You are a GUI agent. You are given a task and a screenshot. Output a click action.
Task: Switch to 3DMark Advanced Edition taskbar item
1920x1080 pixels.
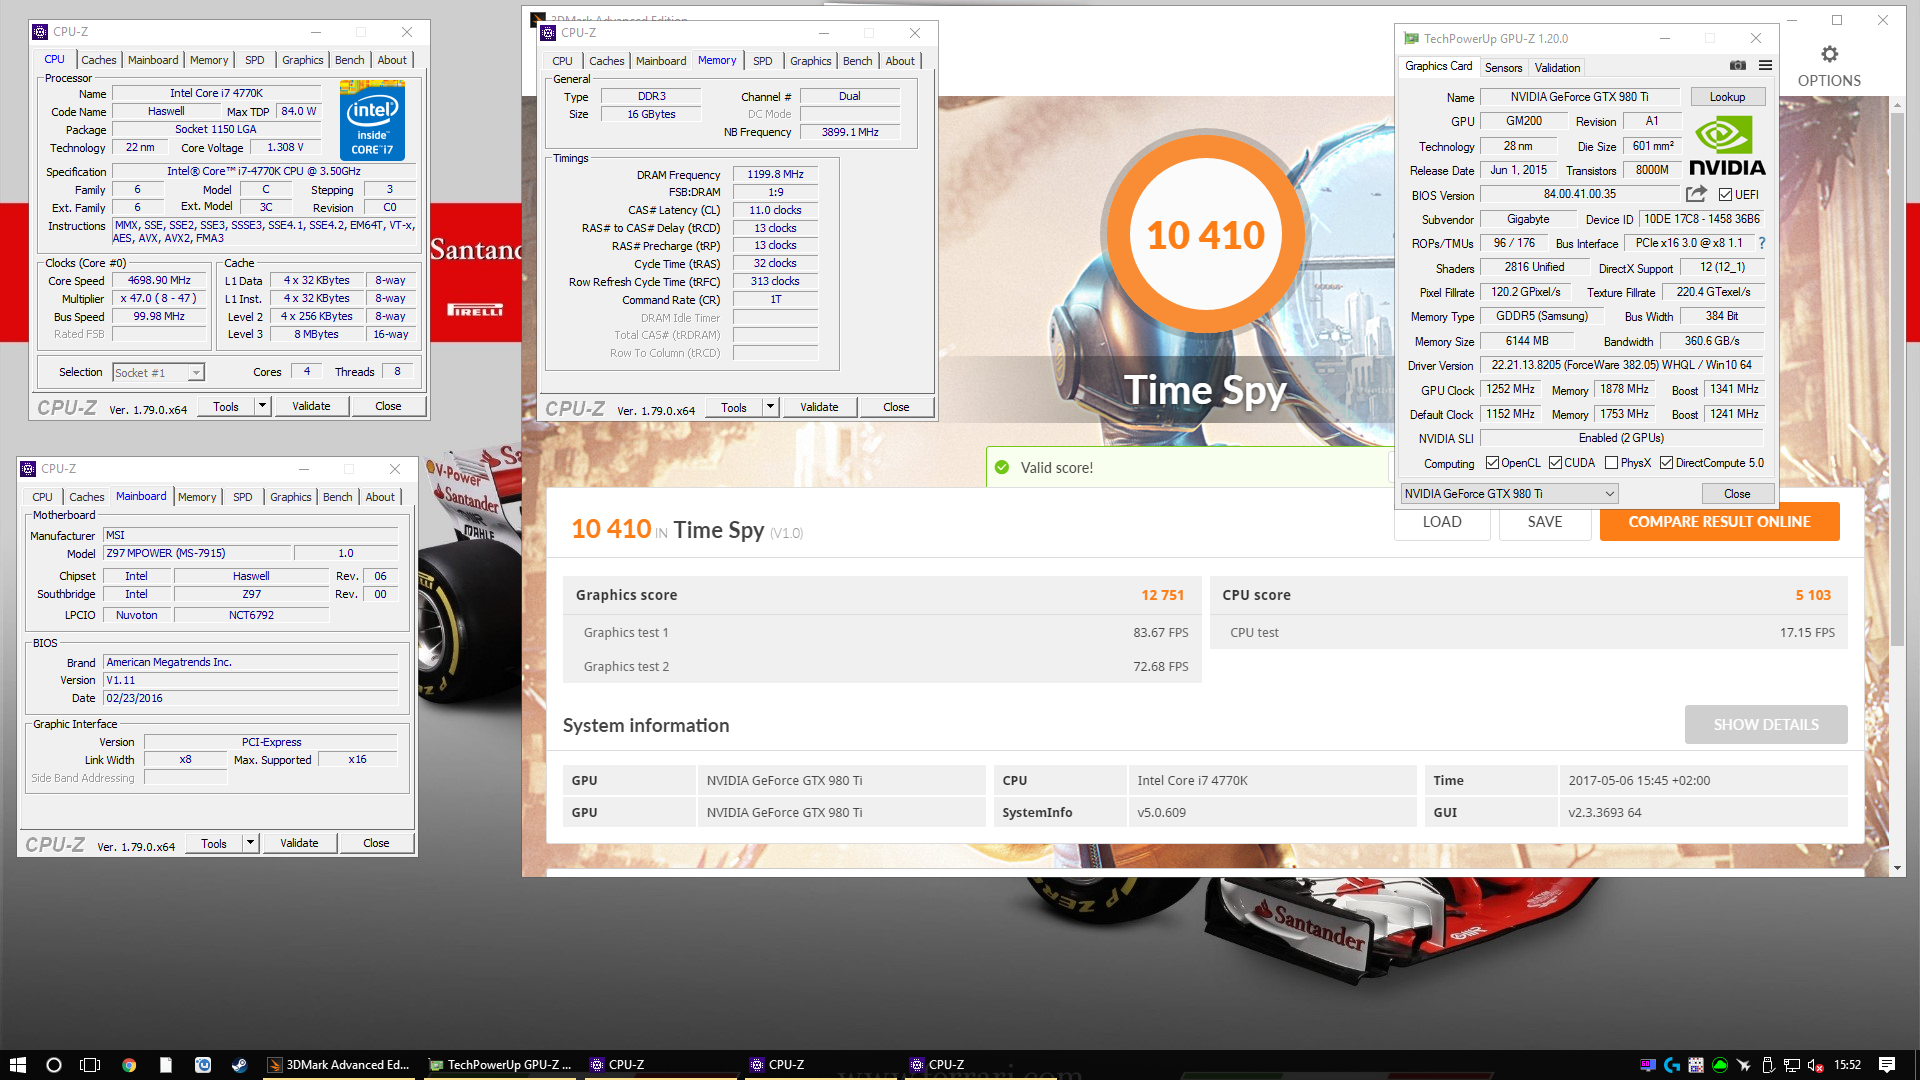(x=338, y=1065)
